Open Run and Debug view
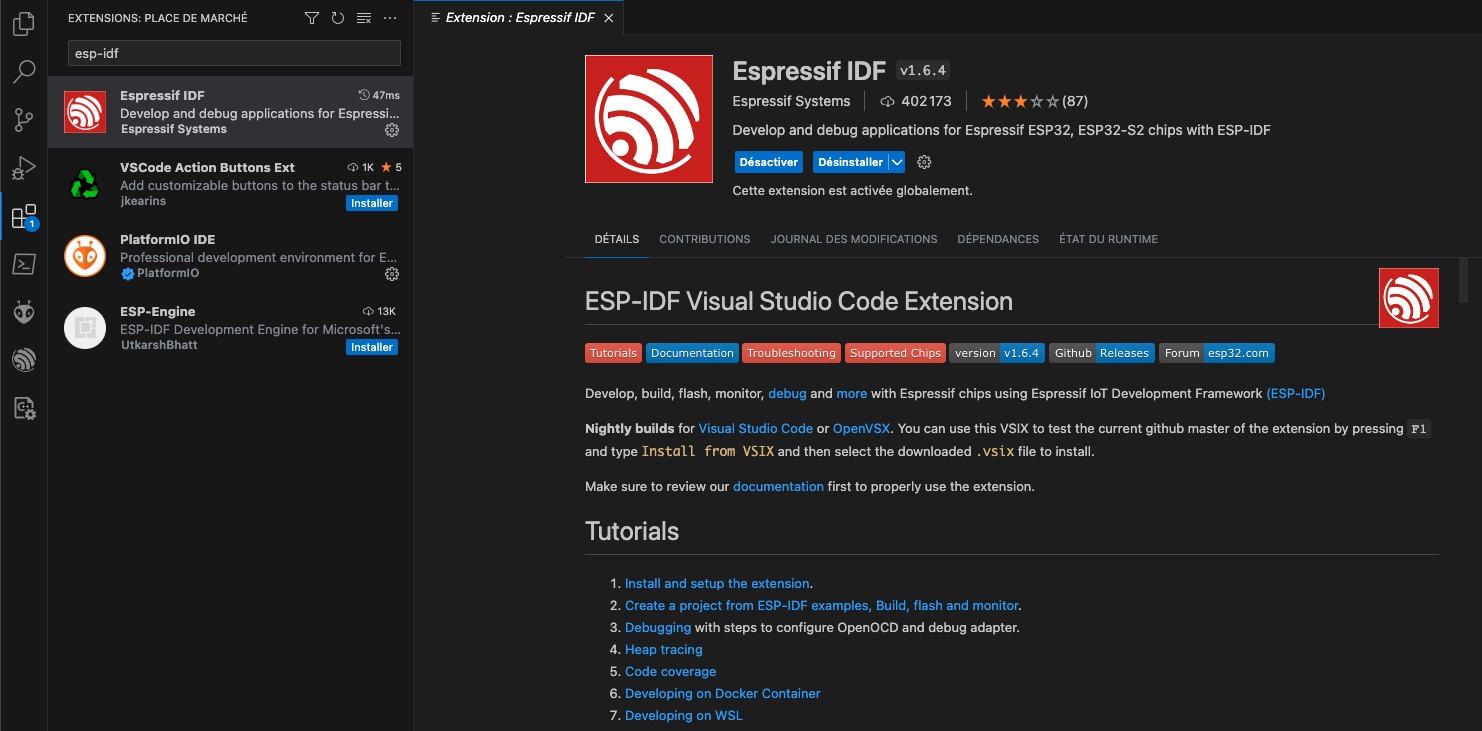This screenshot has height=731, width=1482. (24, 168)
